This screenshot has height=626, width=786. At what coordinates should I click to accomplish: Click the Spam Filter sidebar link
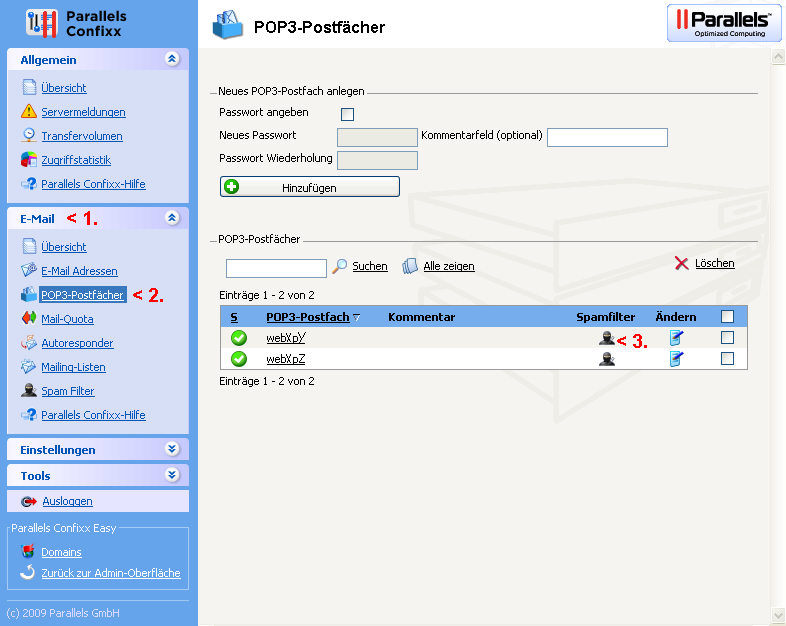[68, 391]
